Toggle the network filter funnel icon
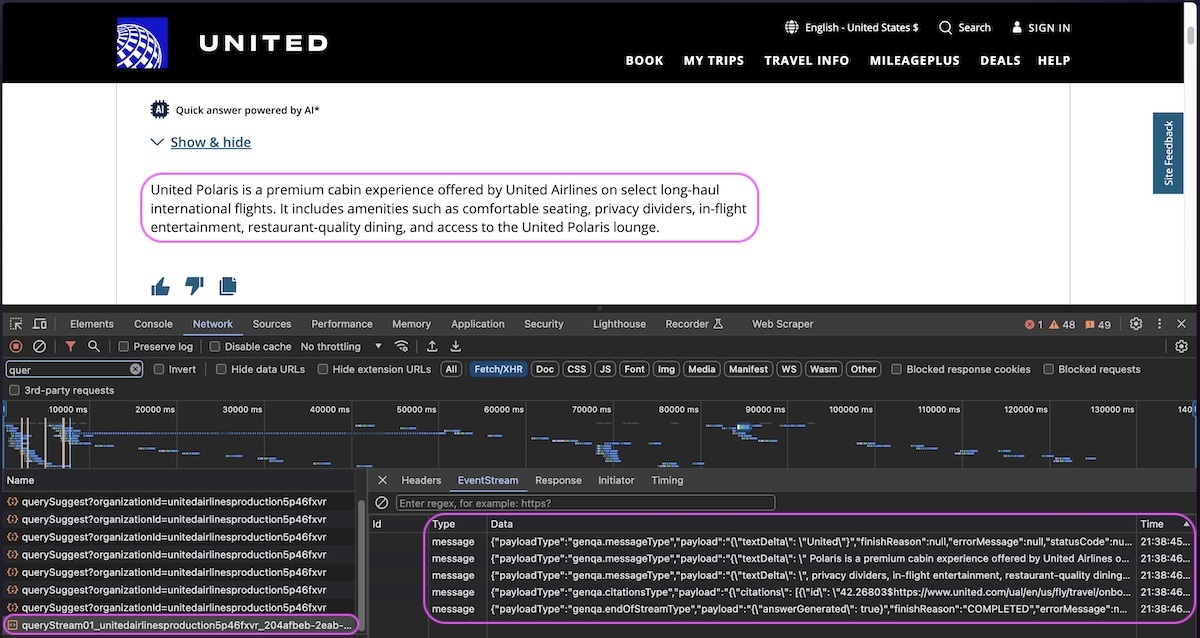The height and width of the screenshot is (638, 1200). tap(70, 346)
